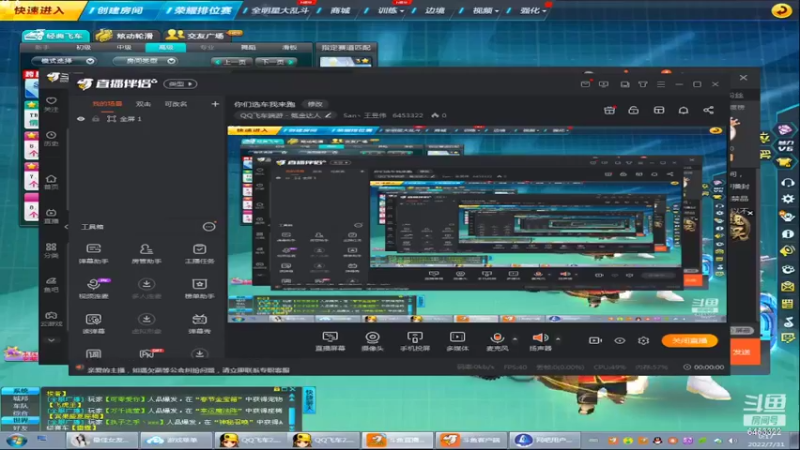Expand more sidebar items chevron
Screen dimensions: 800x450
[51, 340]
